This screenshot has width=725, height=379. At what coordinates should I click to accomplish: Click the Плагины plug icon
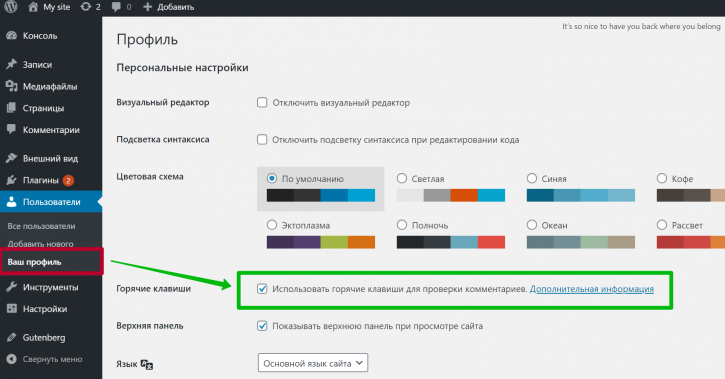12,180
